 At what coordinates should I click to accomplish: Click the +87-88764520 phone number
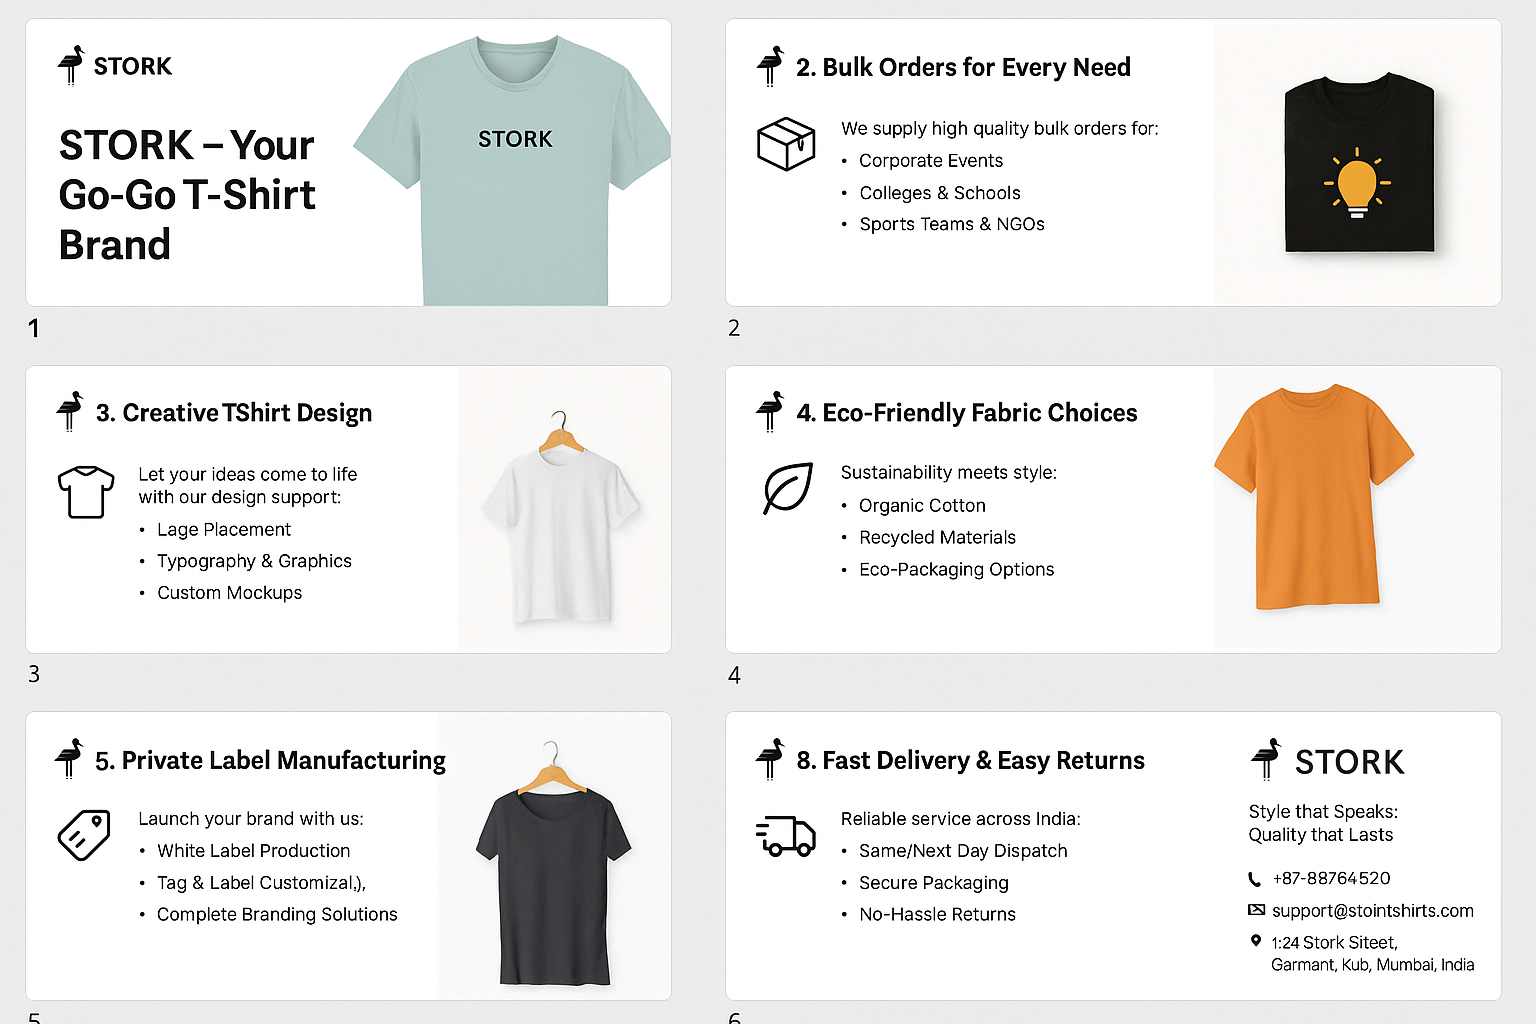pos(1331,879)
